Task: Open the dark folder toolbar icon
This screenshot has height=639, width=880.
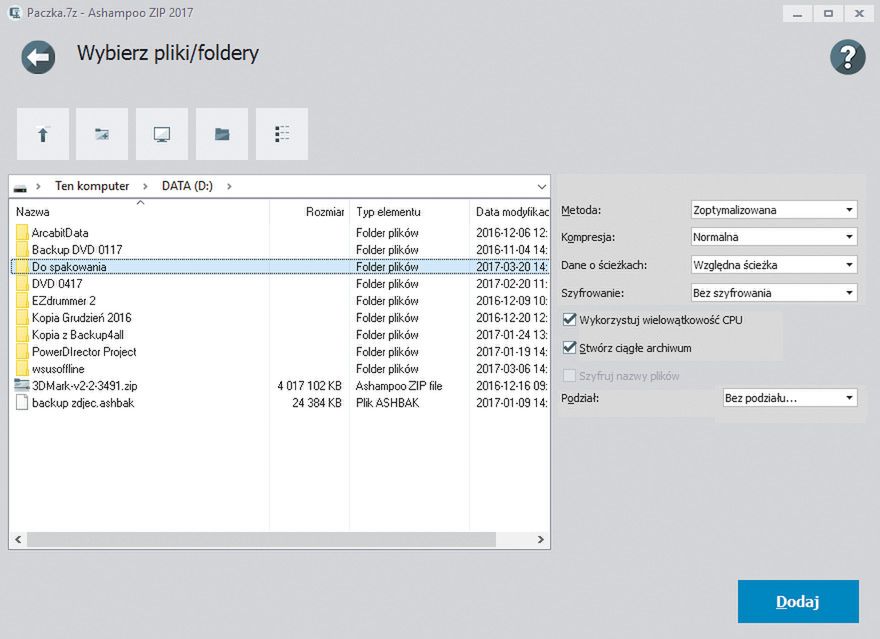Action: pos(222,134)
